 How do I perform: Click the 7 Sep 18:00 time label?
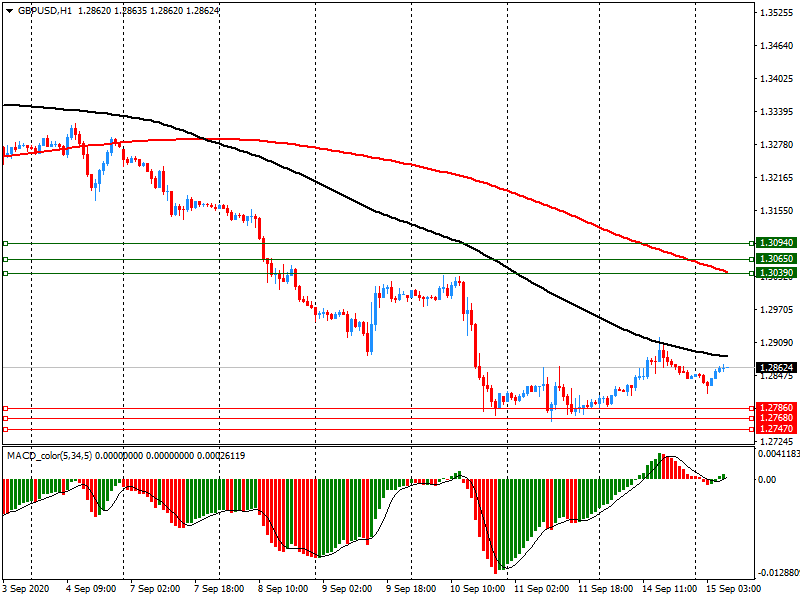click(219, 589)
